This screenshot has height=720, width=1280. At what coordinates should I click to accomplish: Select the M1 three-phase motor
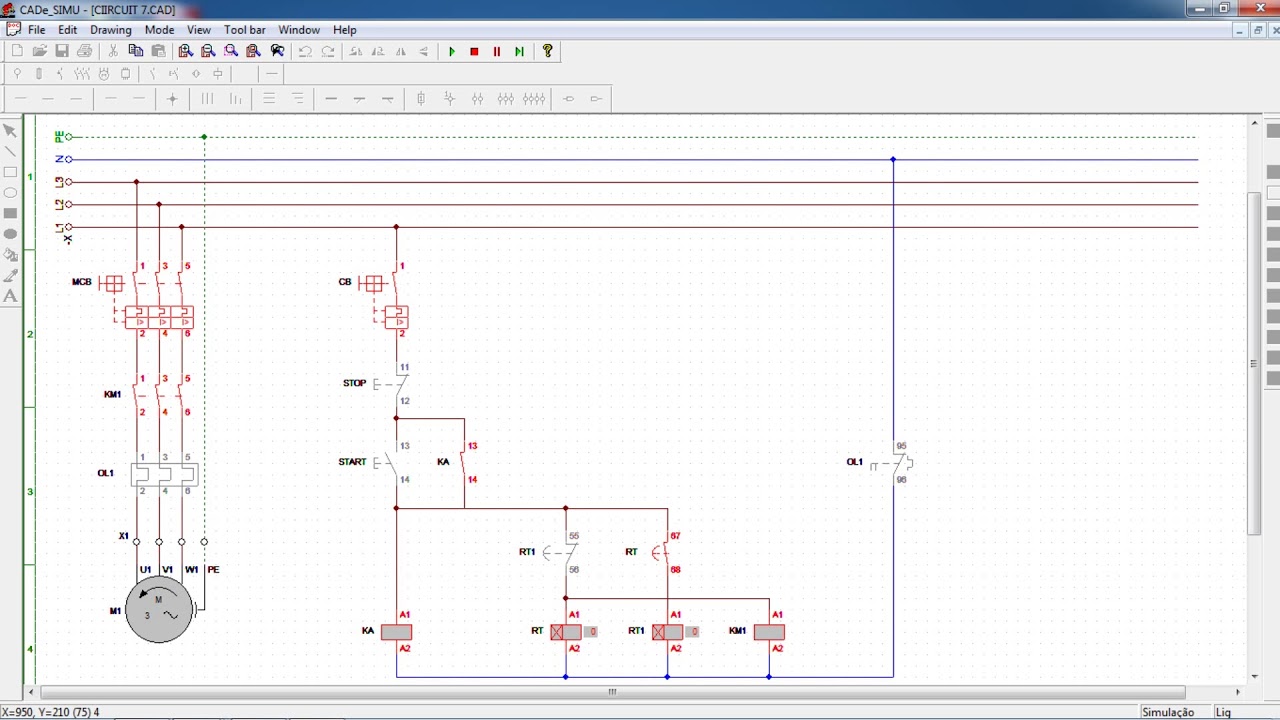159,609
